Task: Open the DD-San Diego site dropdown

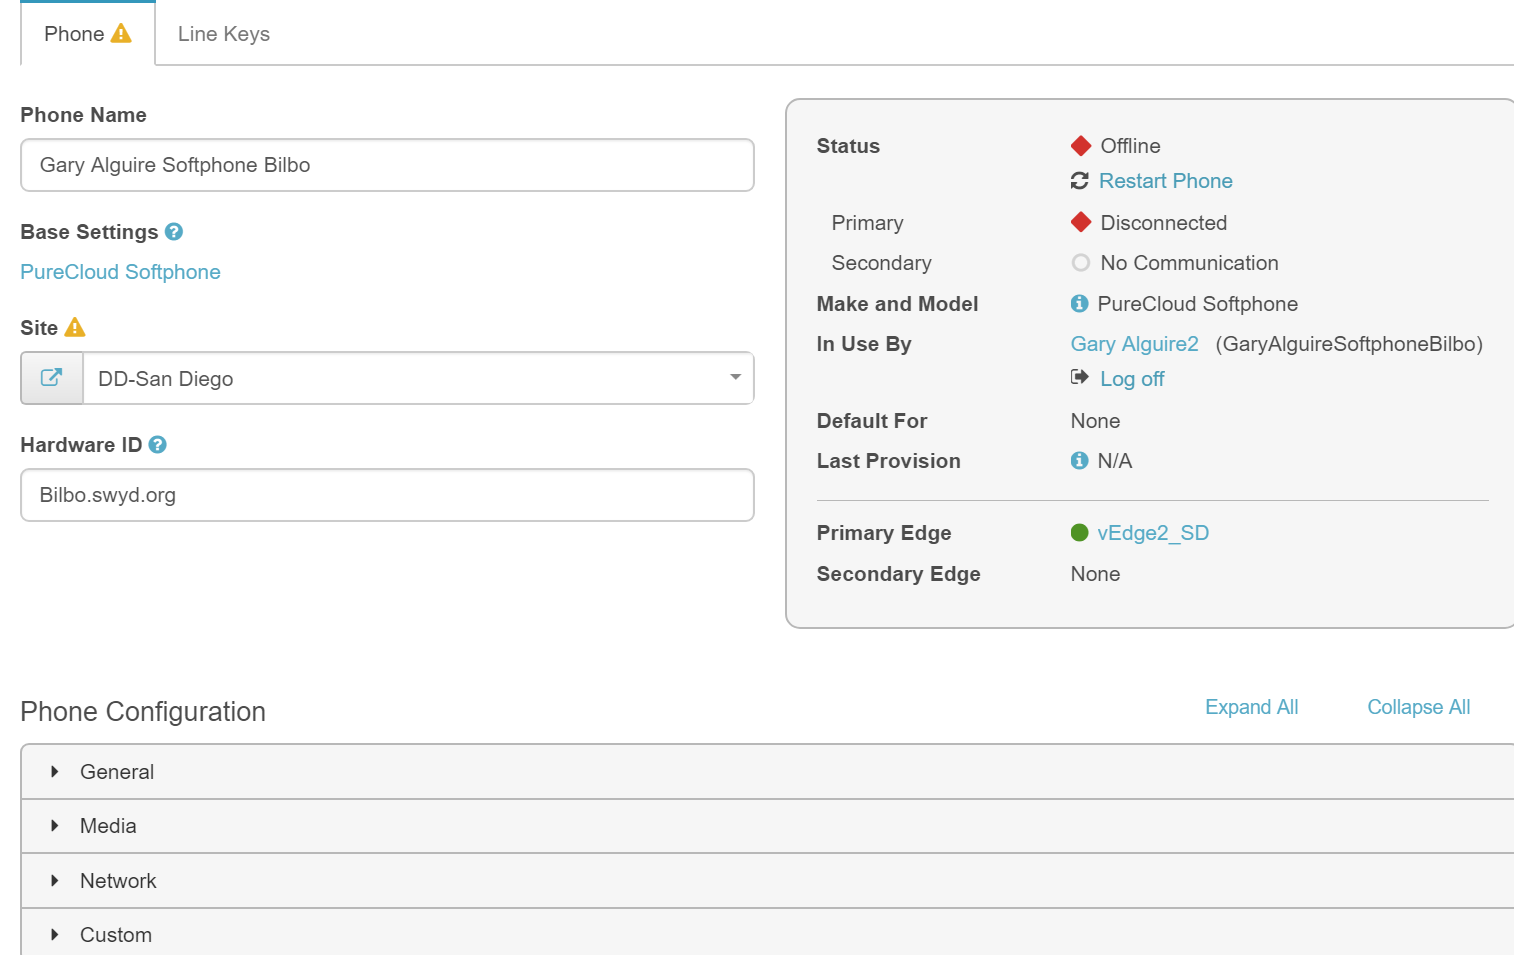Action: click(x=733, y=378)
